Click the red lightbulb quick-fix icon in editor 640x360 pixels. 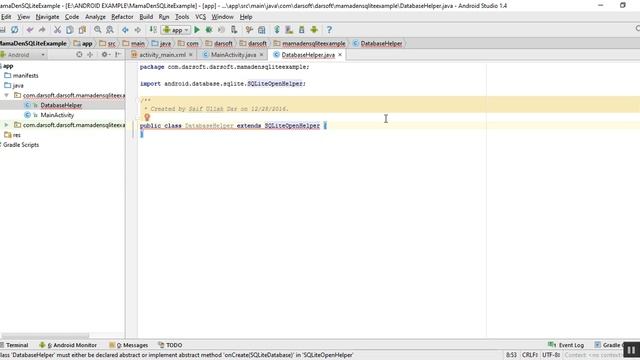click(147, 118)
